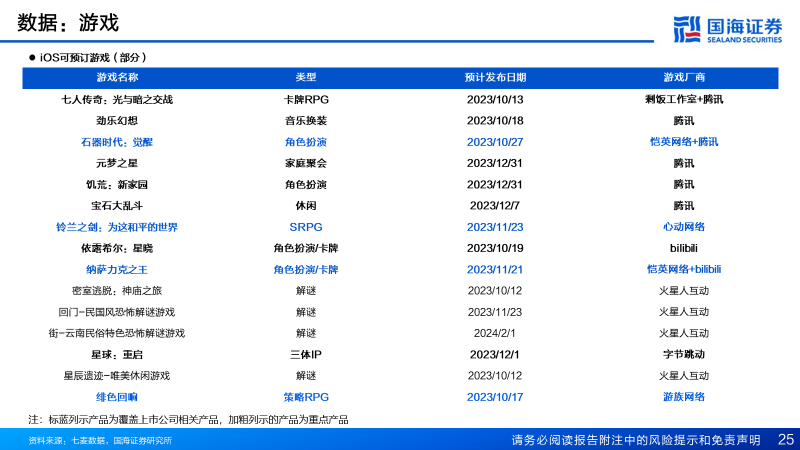Click the 卡牌RPG type cell

pos(306,99)
